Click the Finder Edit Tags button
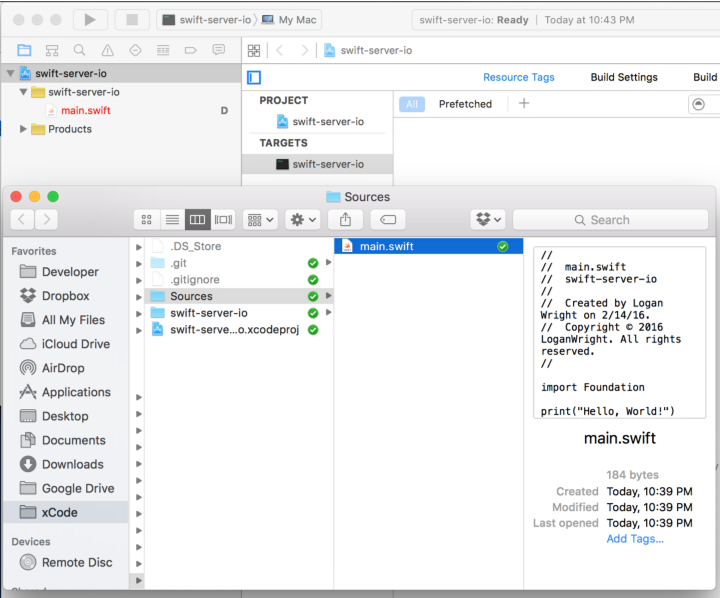Viewport: 720px width, 598px height. [x=388, y=220]
